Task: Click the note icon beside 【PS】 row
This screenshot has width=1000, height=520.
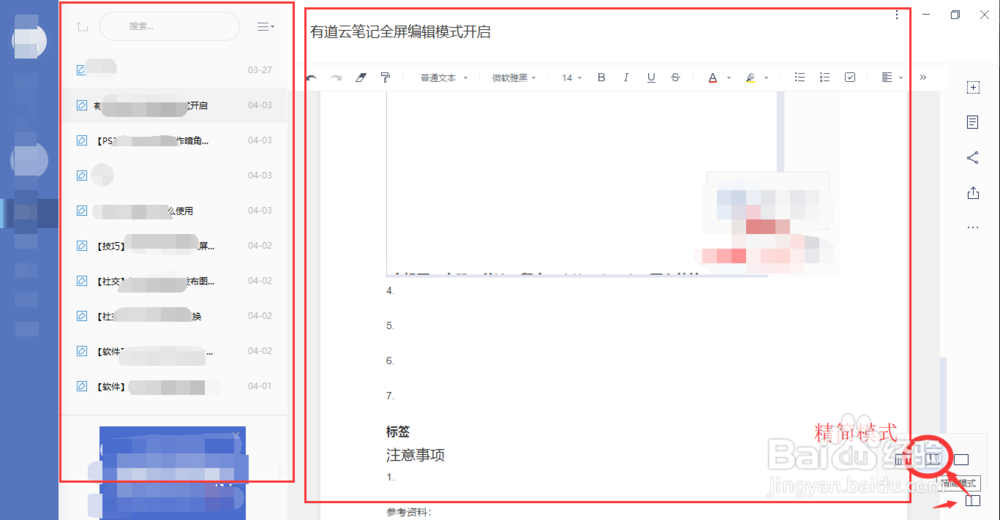Action: [x=82, y=140]
